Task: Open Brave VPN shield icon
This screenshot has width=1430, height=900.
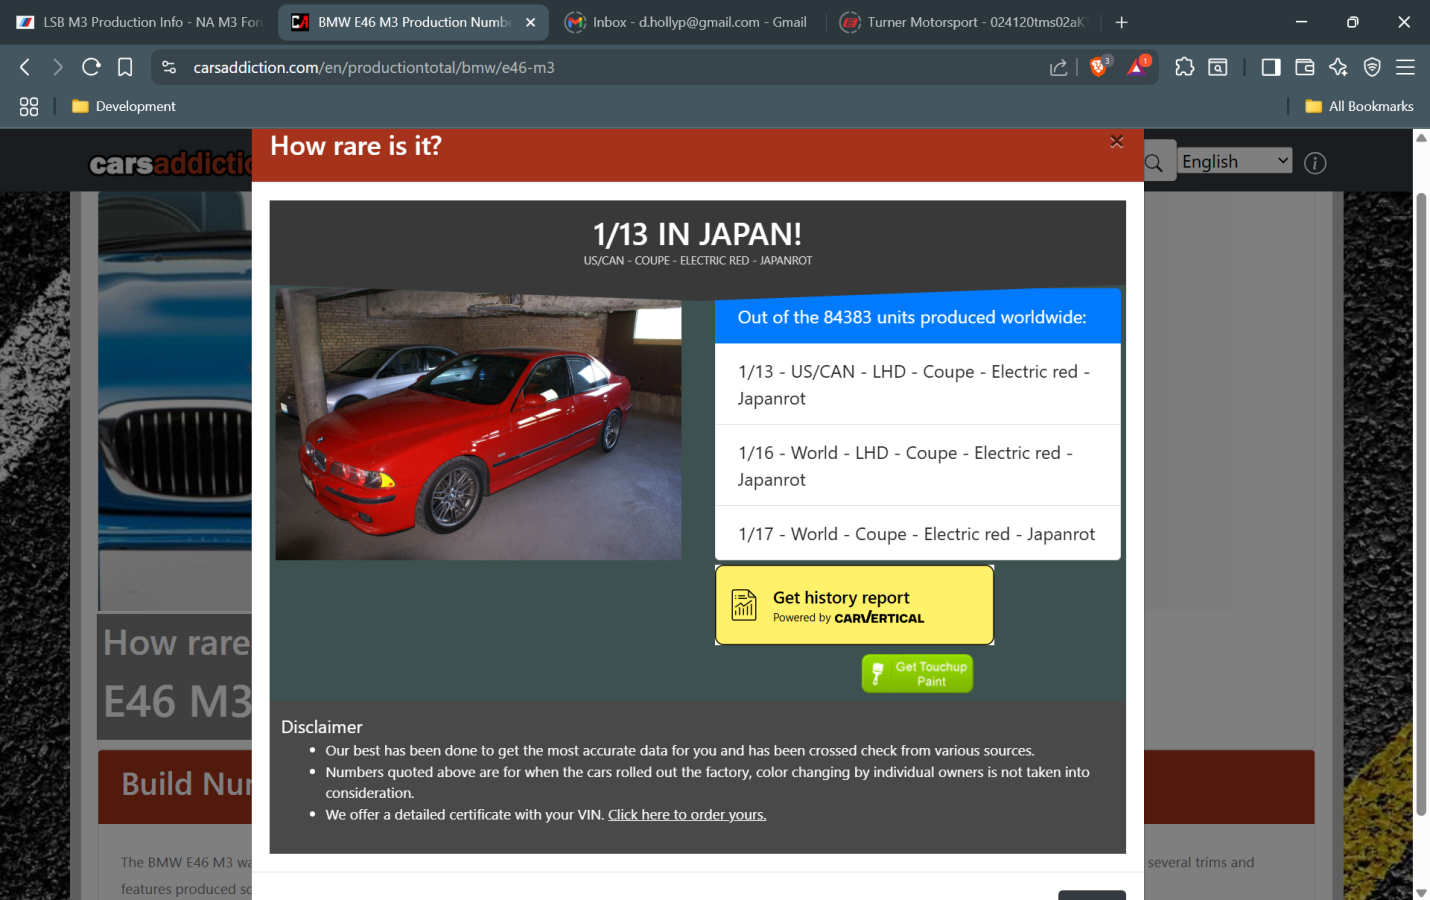Action: coord(1372,67)
